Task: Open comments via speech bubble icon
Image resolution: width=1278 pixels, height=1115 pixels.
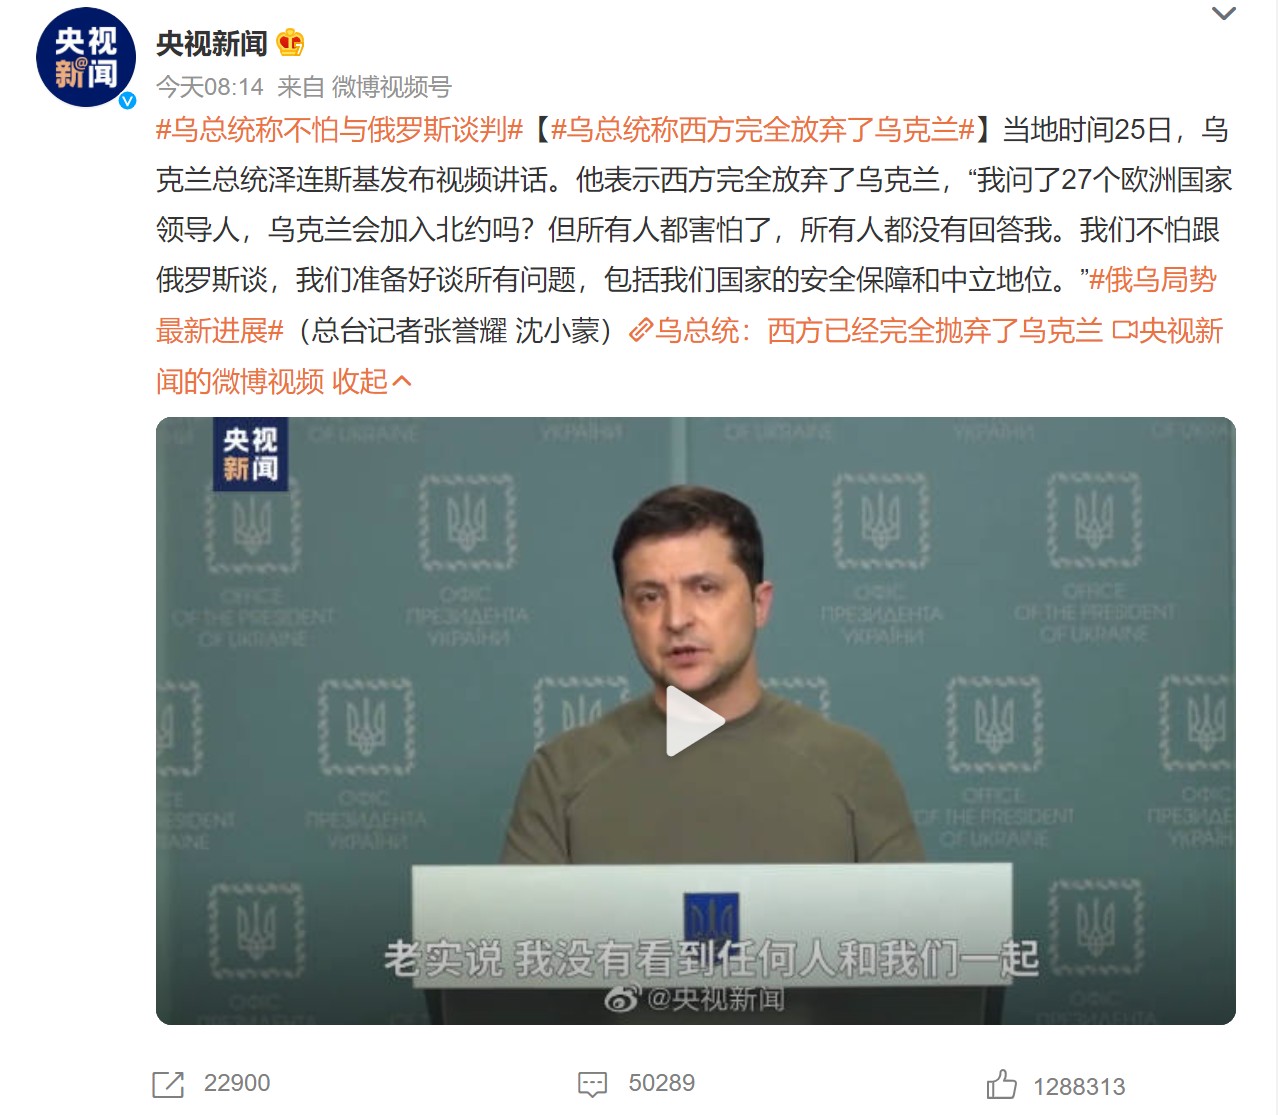Action: point(593,1084)
